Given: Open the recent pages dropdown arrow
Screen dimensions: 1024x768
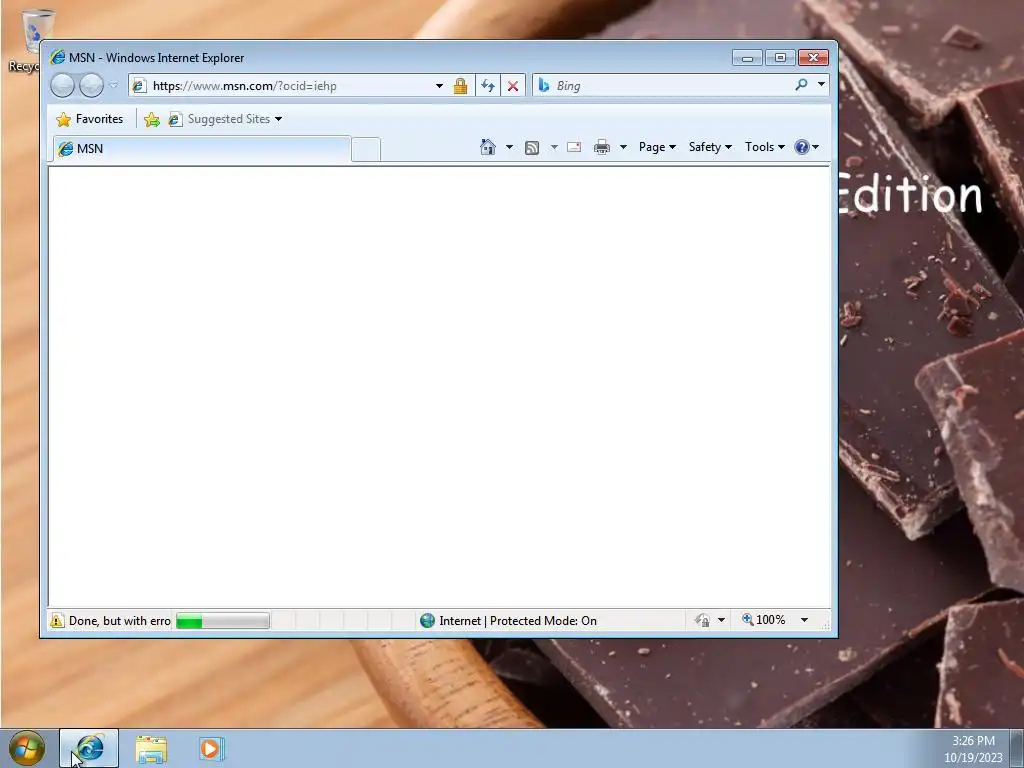Looking at the screenshot, I should click(114, 85).
